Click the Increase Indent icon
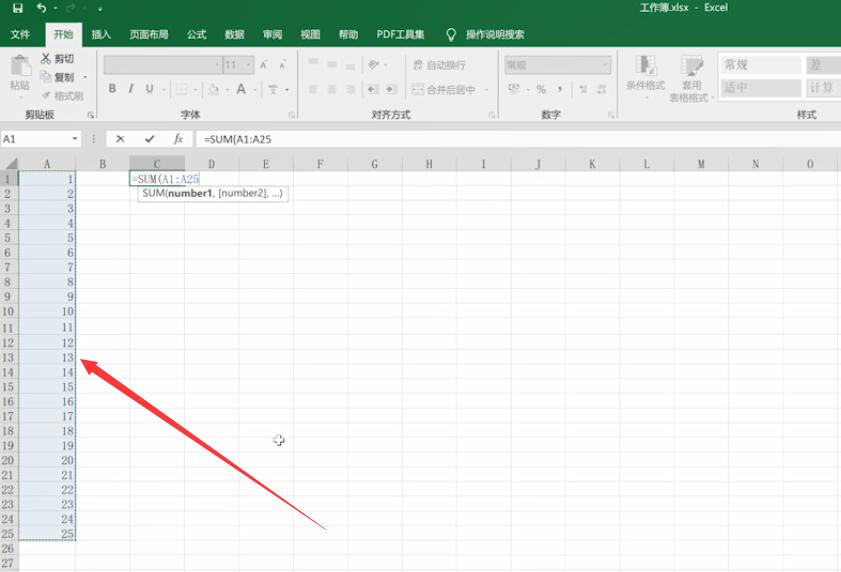Screen dimensions: 841x572 (x=392, y=89)
